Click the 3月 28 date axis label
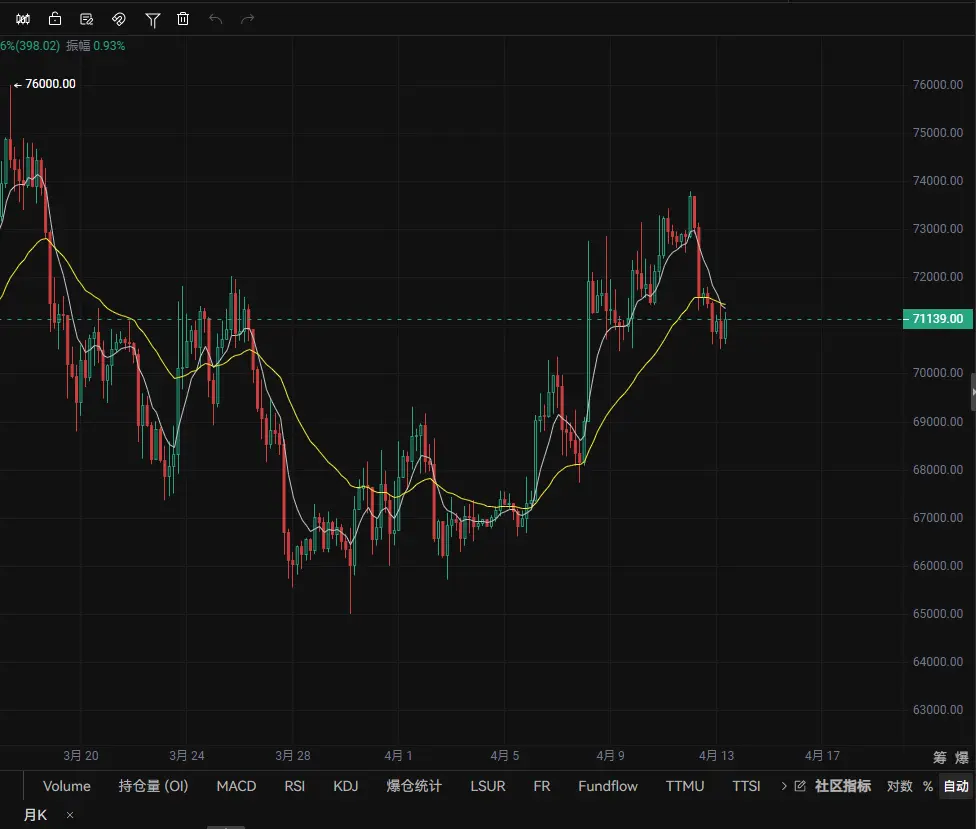Image resolution: width=976 pixels, height=829 pixels. (x=293, y=756)
